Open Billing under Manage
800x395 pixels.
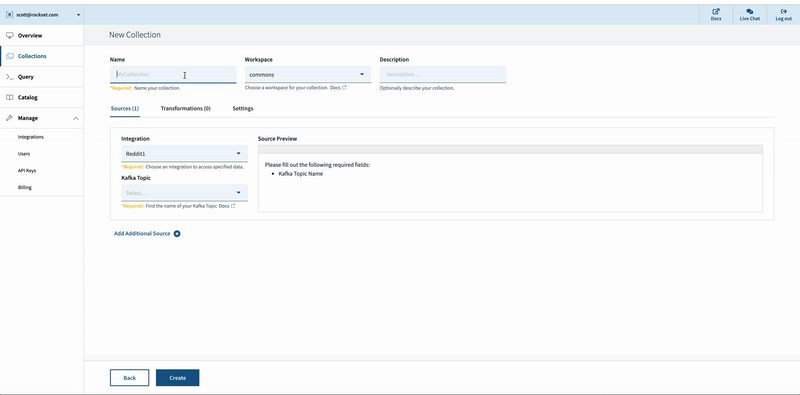point(24,187)
